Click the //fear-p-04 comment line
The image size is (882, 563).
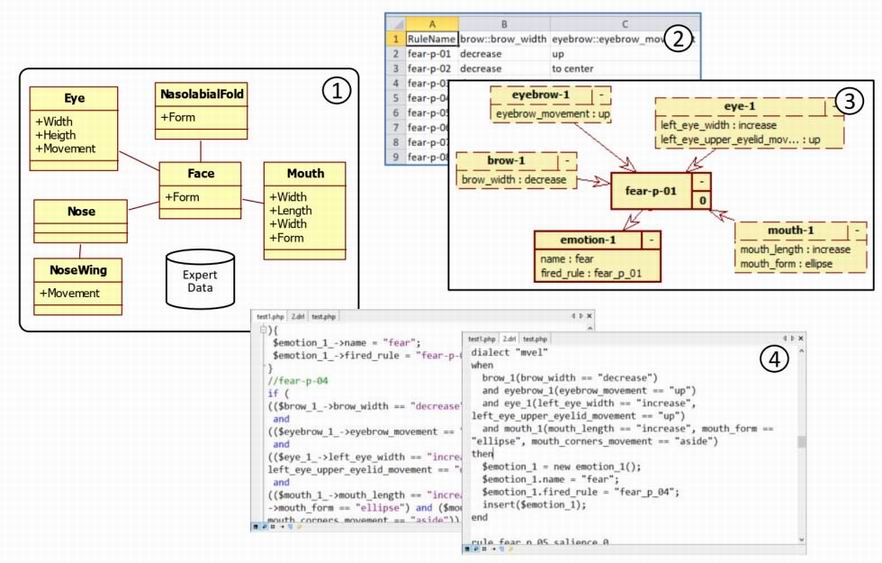(298, 381)
